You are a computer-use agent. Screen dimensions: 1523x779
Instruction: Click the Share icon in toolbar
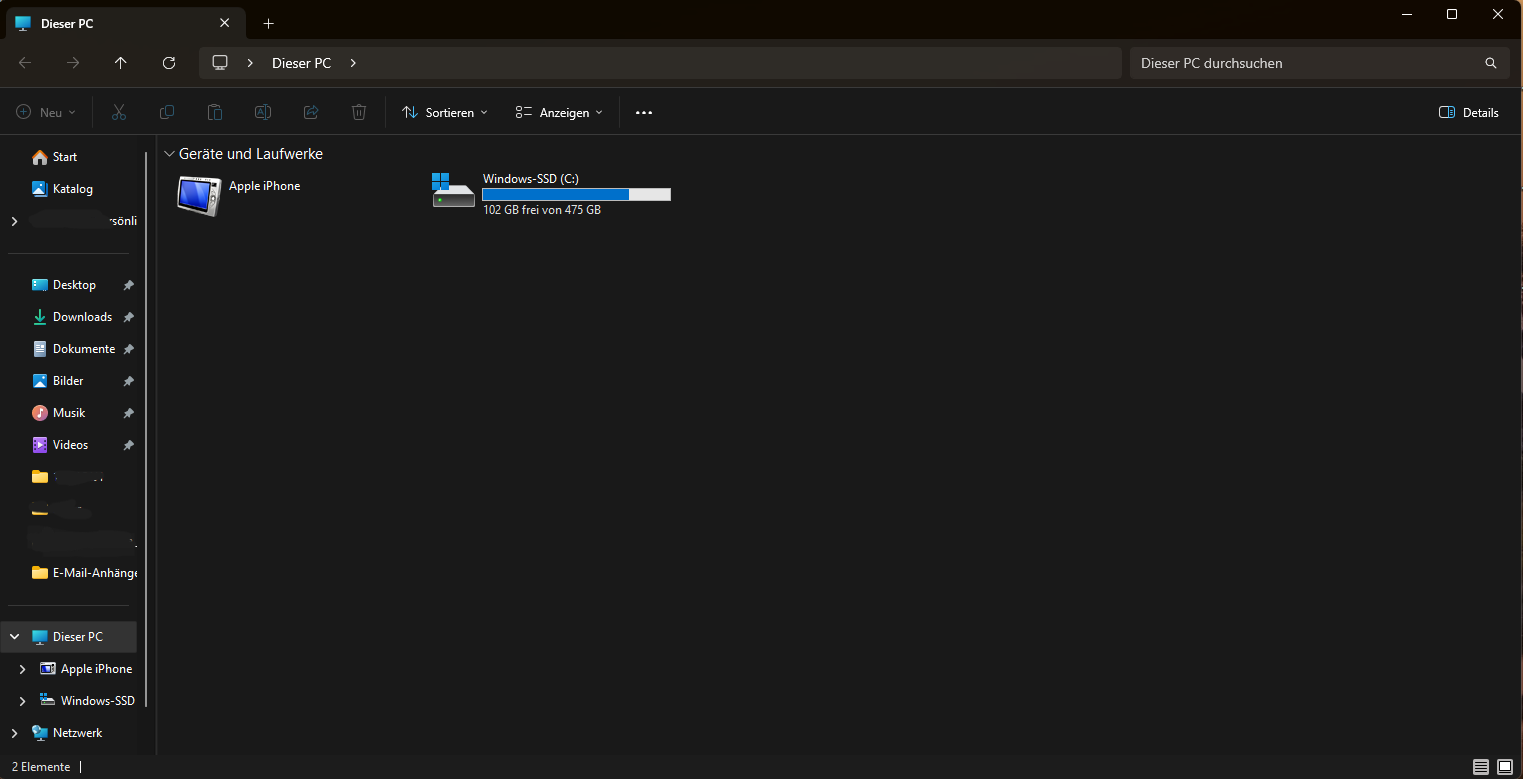pyautogui.click(x=311, y=113)
